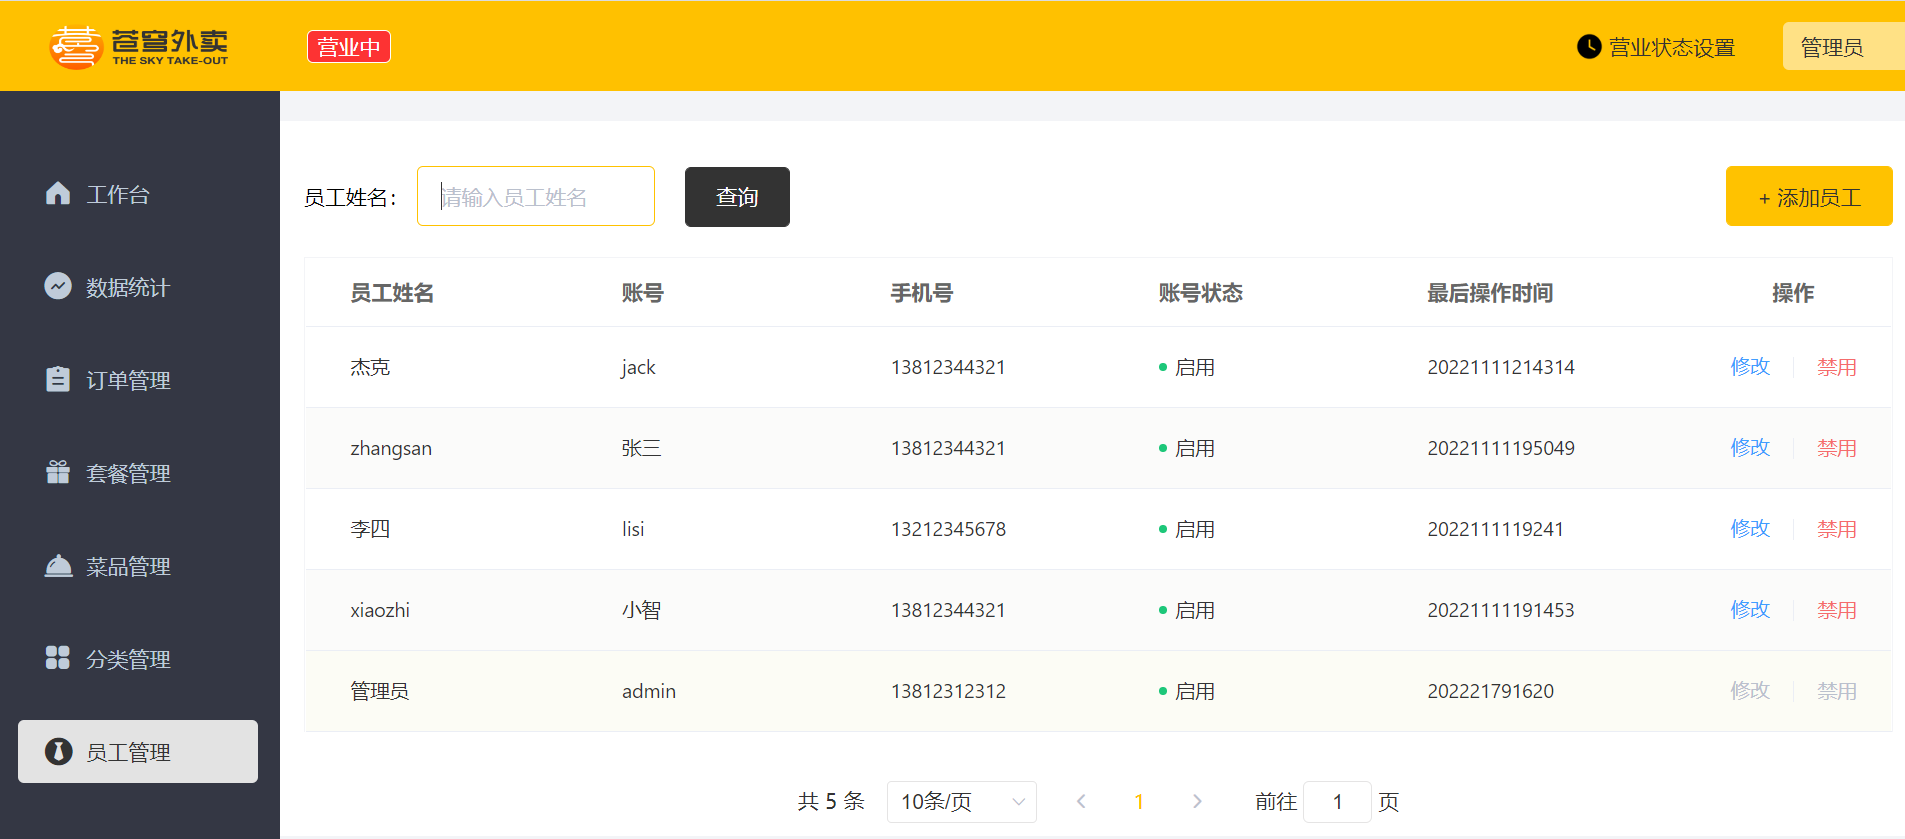The image size is (1905, 839).
Task: Click the chart icon for 数据统计
Action: point(58,286)
